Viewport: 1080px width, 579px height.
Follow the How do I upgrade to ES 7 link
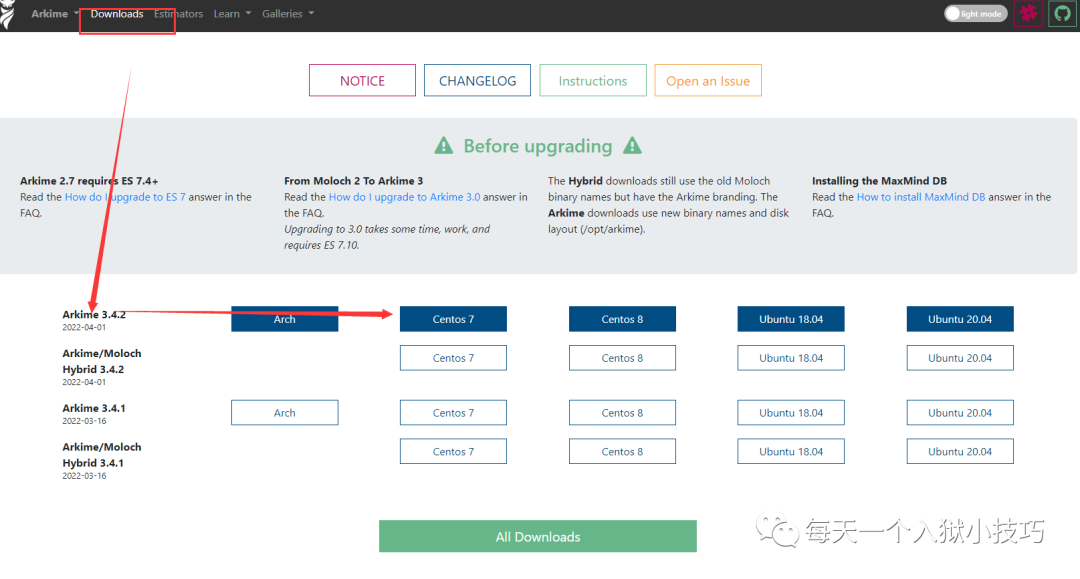[x=125, y=197]
